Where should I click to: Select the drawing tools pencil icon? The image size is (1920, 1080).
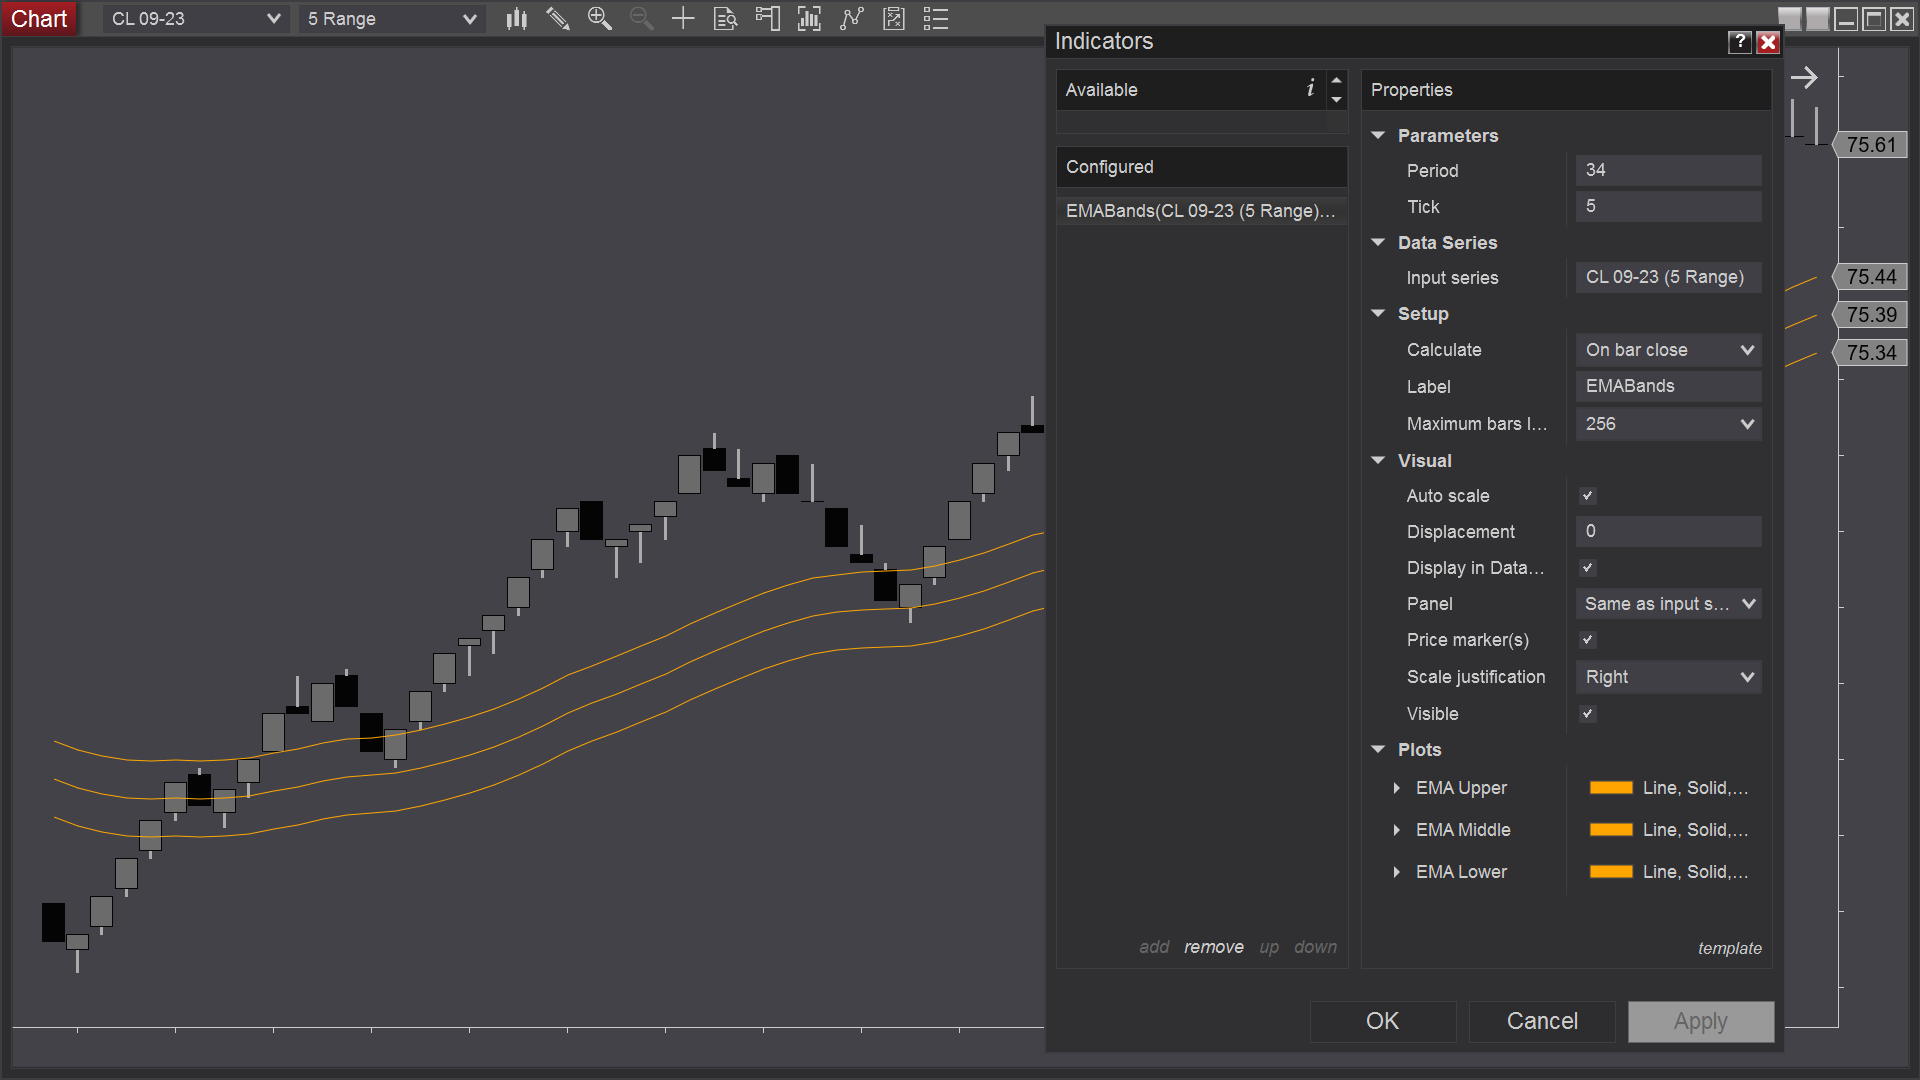pos(558,19)
